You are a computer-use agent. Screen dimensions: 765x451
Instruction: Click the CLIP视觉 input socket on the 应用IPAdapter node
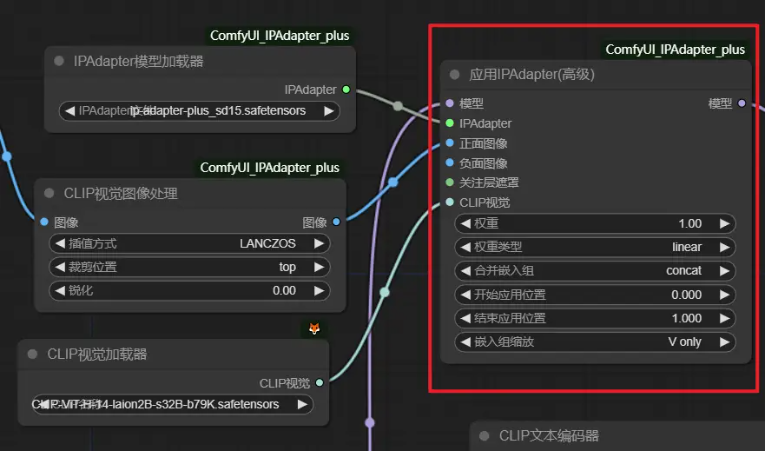[x=450, y=202]
